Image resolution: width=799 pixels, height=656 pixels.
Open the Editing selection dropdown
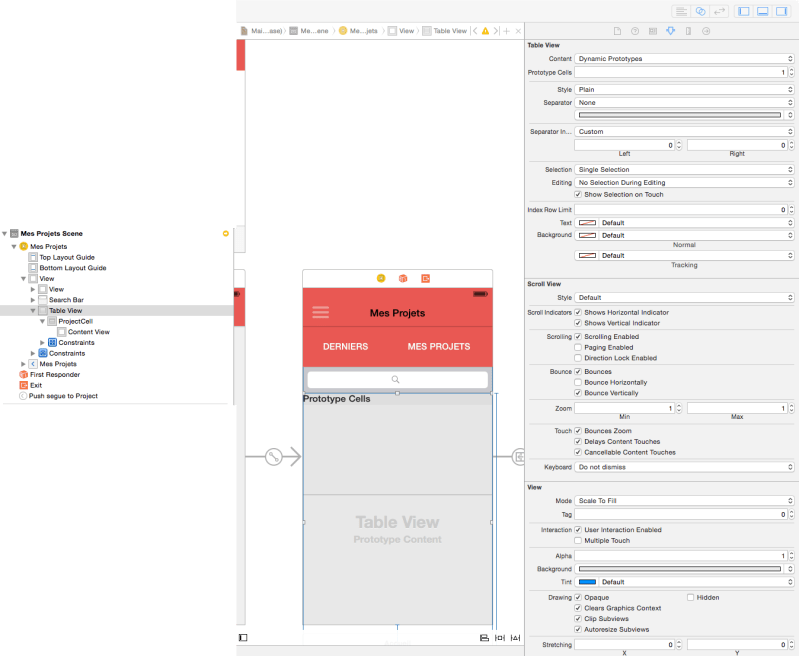click(x=684, y=182)
